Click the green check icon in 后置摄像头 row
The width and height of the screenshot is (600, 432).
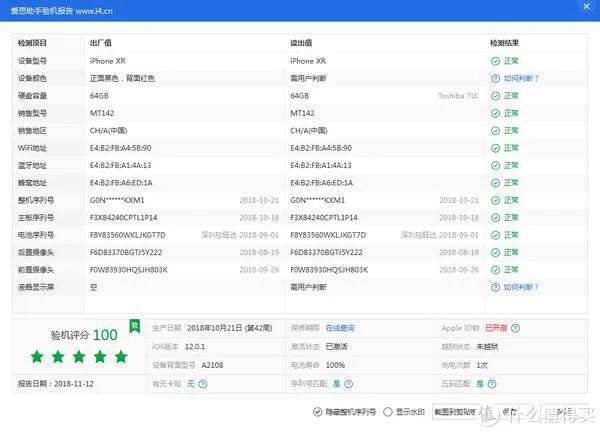(x=495, y=253)
